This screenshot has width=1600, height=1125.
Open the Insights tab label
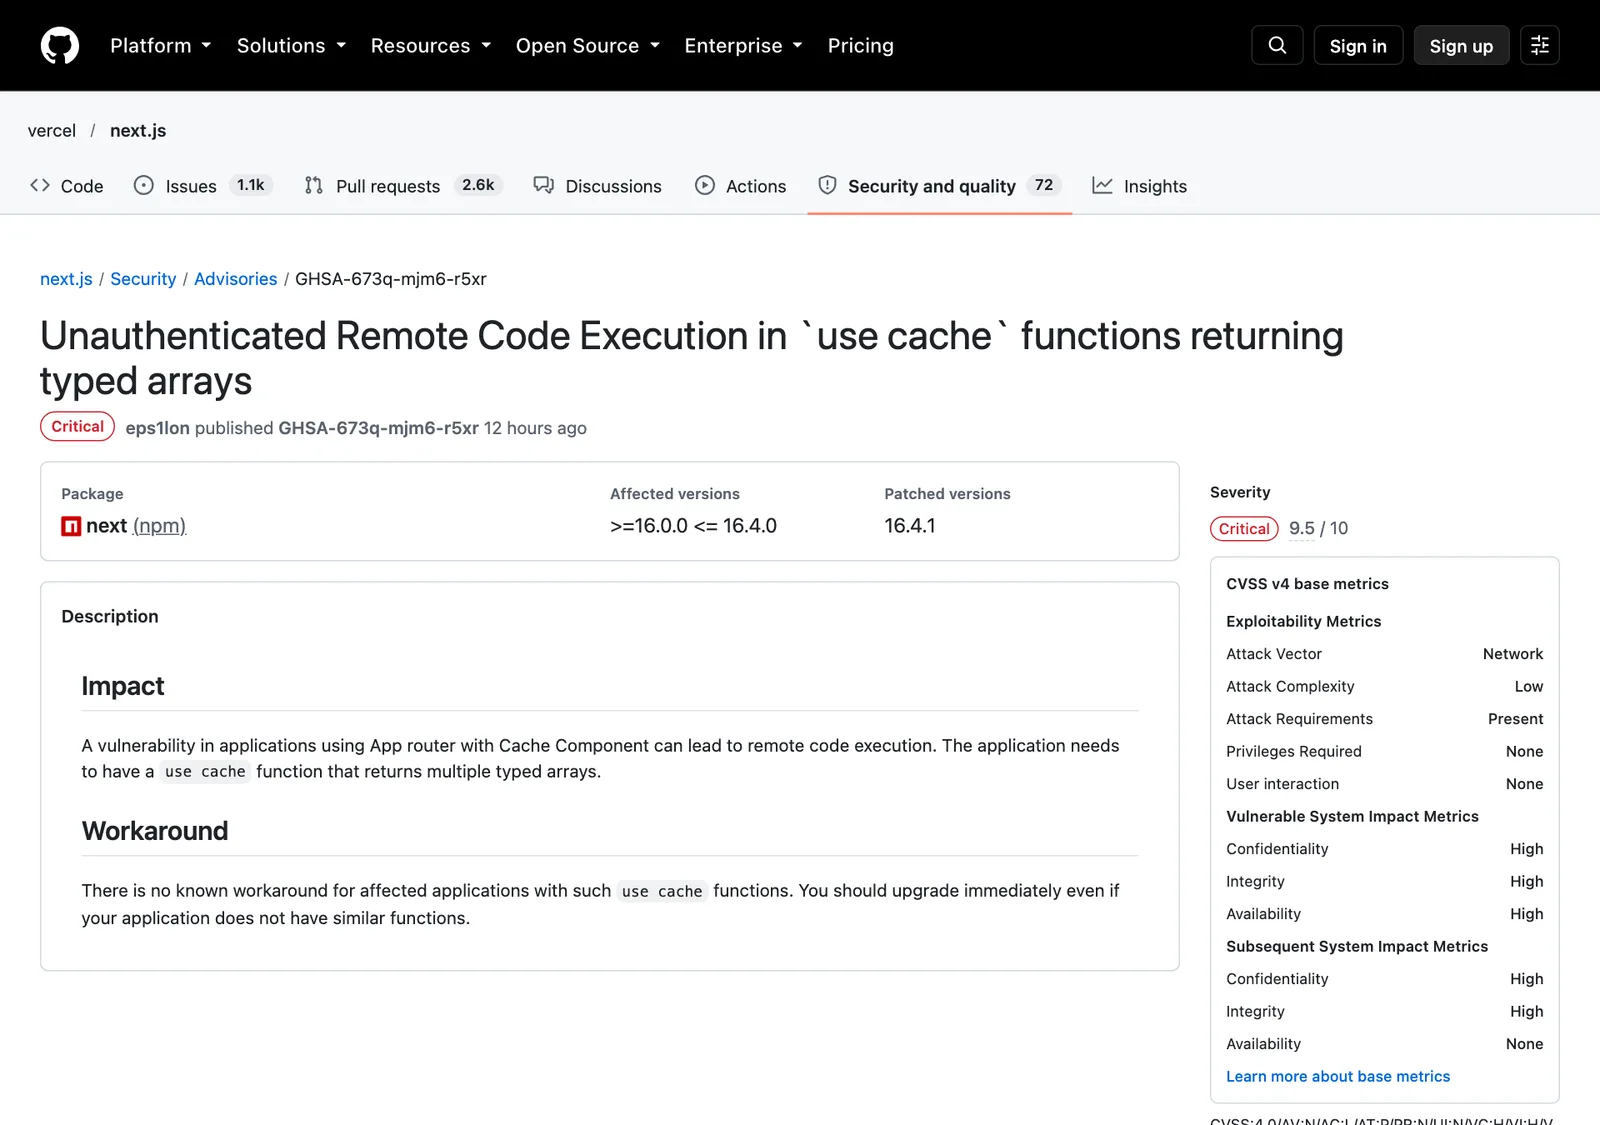[1155, 186]
